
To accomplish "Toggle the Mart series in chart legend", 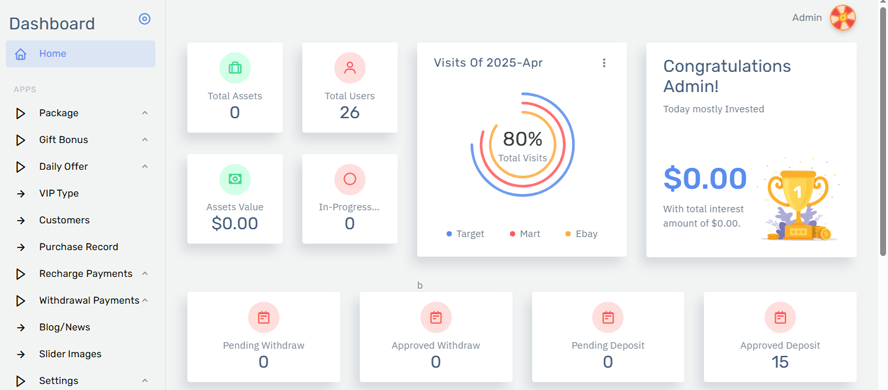I will coord(525,234).
